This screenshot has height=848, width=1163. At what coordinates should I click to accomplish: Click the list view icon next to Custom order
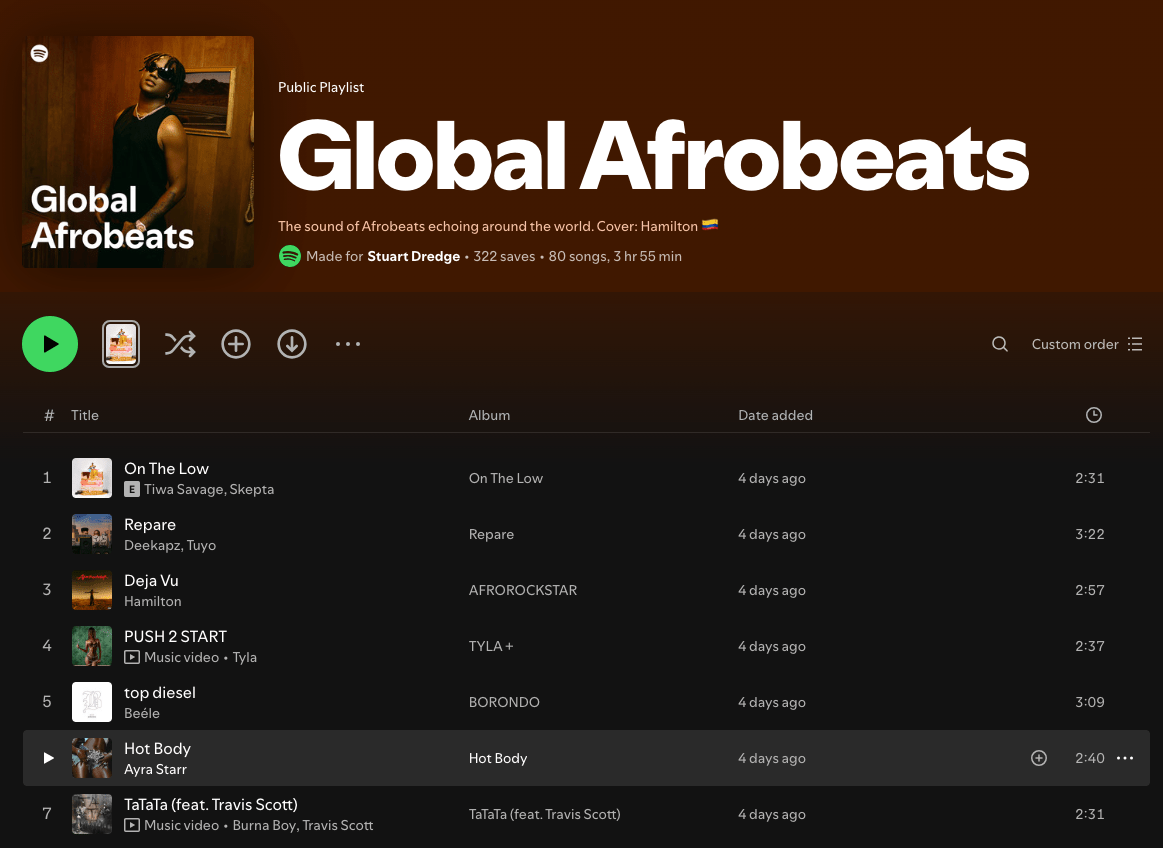(x=1135, y=344)
